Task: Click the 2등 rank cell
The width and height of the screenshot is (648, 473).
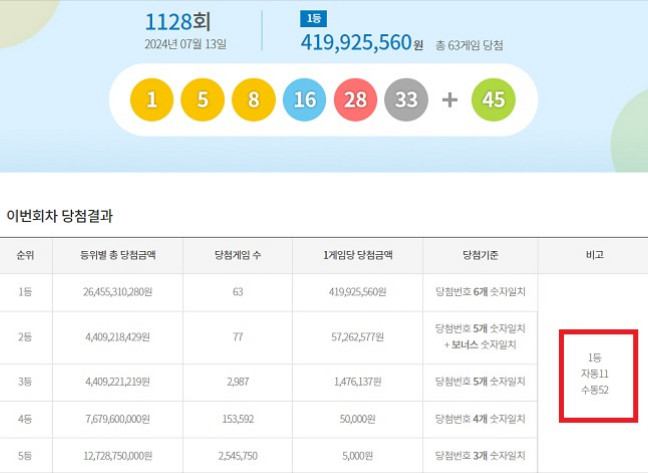Action: click(x=25, y=337)
